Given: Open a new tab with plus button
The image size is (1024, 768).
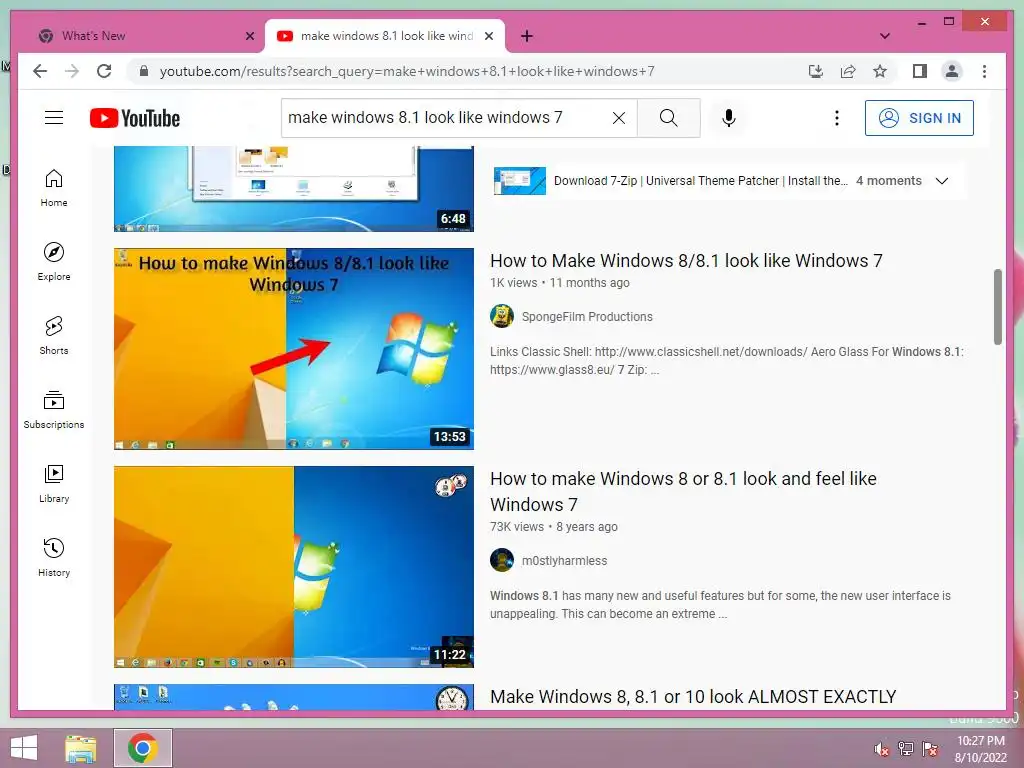Looking at the screenshot, I should (527, 36).
